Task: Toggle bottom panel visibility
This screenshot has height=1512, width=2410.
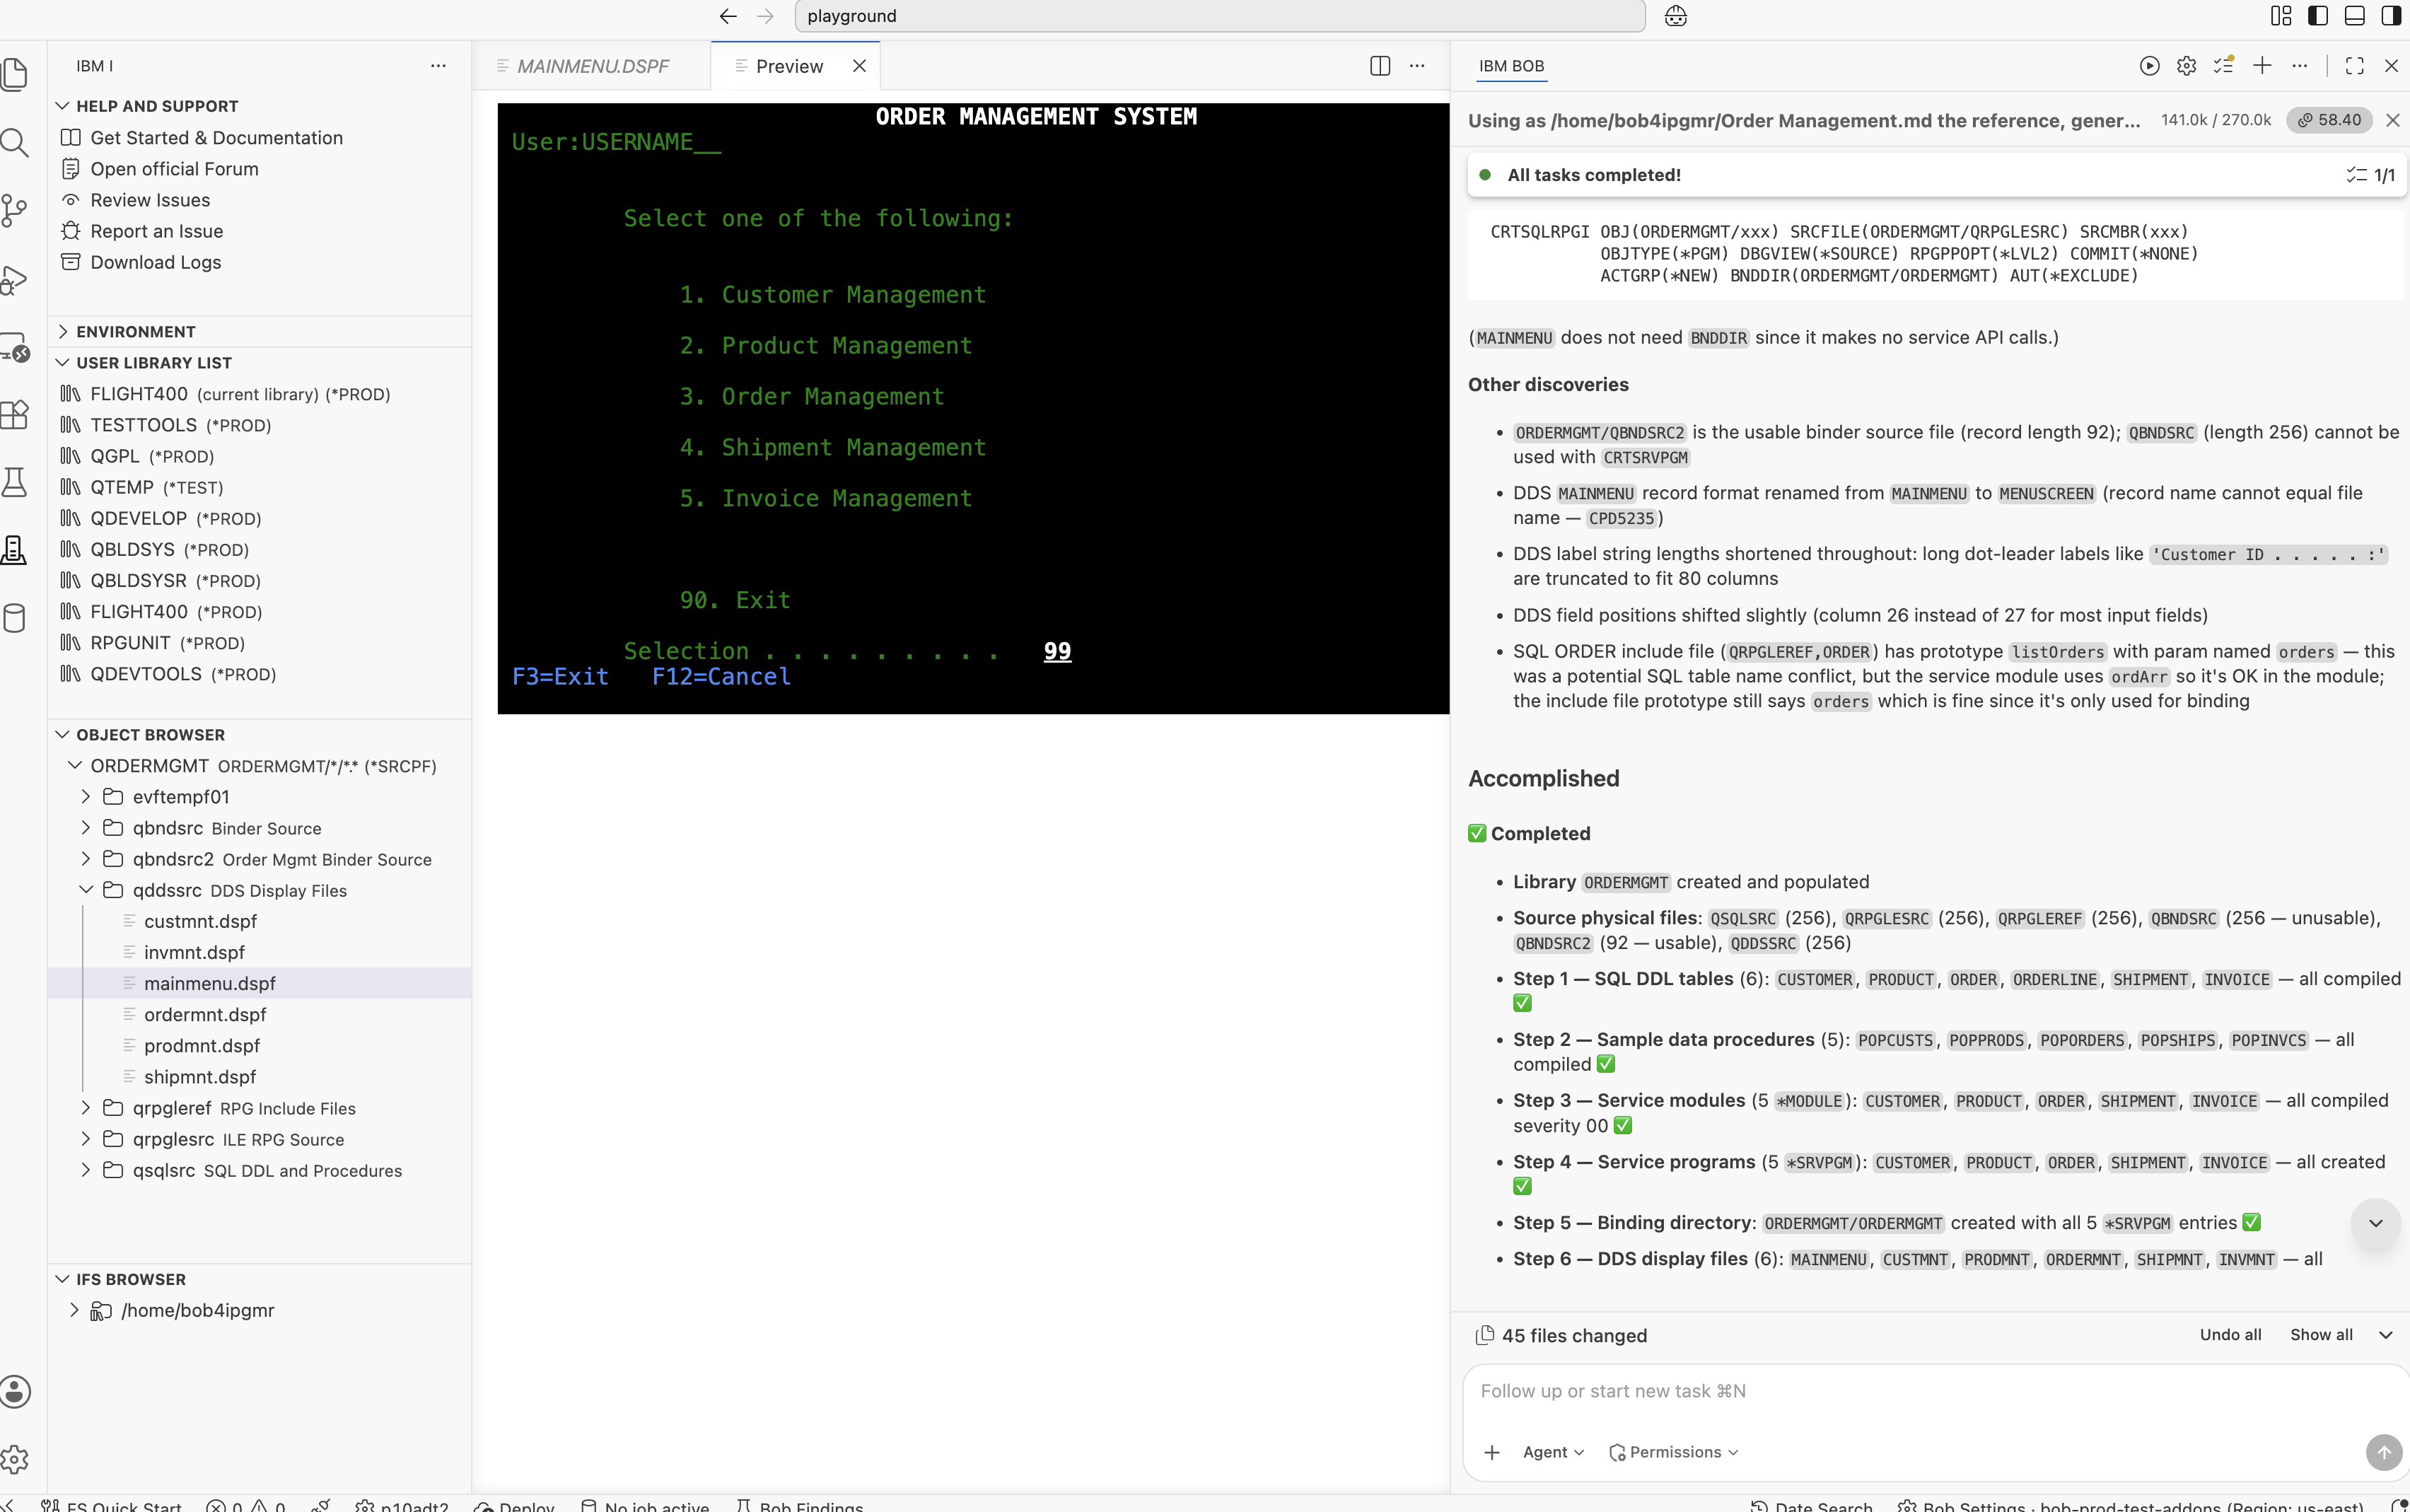Action: (2355, 16)
